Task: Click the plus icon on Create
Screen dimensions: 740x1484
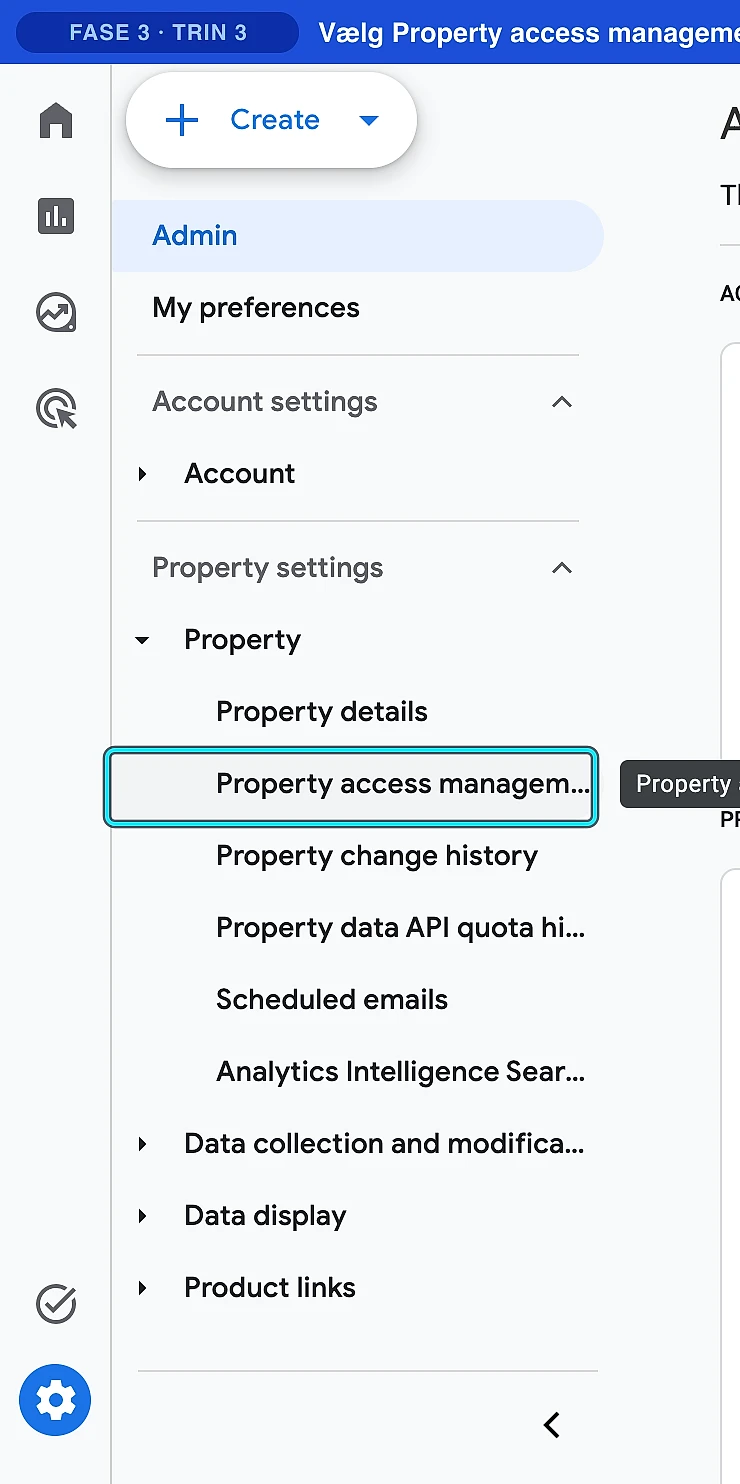Action: pos(182,120)
